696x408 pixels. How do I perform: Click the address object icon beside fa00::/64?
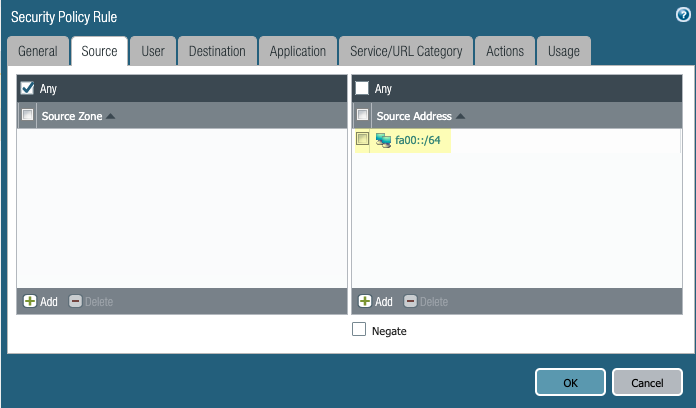[383, 140]
